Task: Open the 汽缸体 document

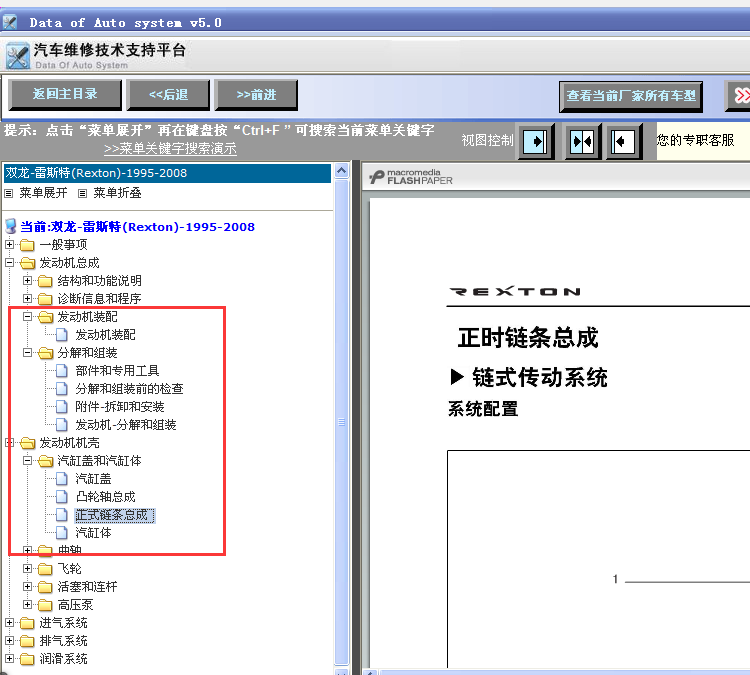Action: pos(93,532)
